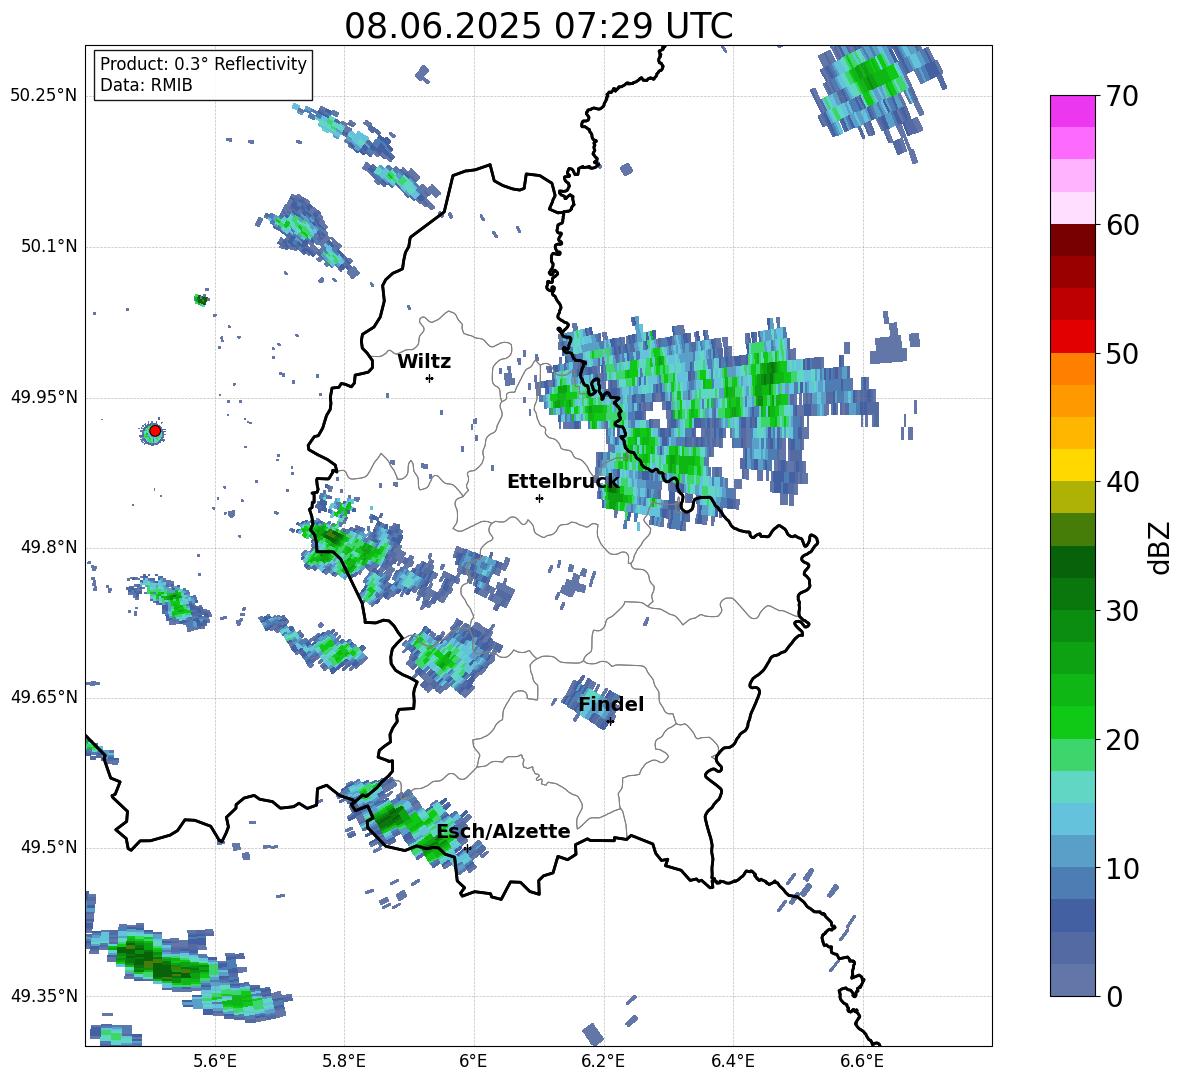Click the 49.8°N latitude label
Screen dimensions: 1184x1081
tap(49, 547)
